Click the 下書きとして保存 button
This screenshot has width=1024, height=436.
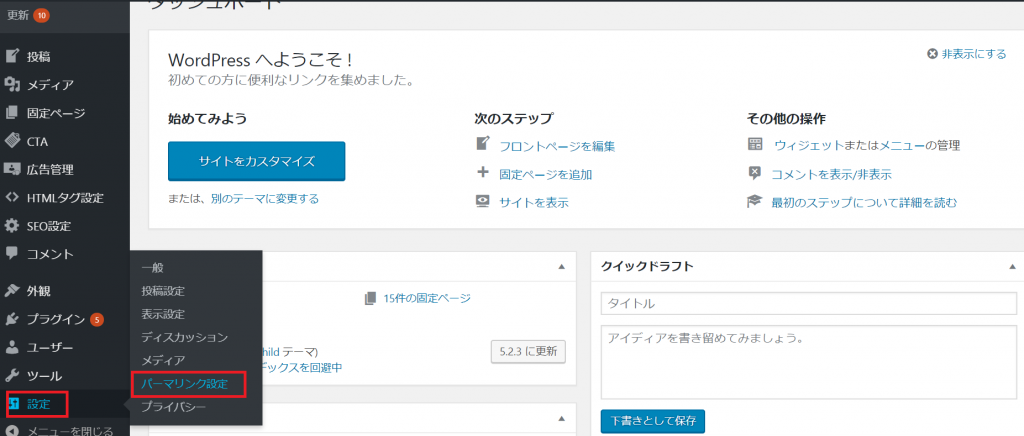point(652,421)
